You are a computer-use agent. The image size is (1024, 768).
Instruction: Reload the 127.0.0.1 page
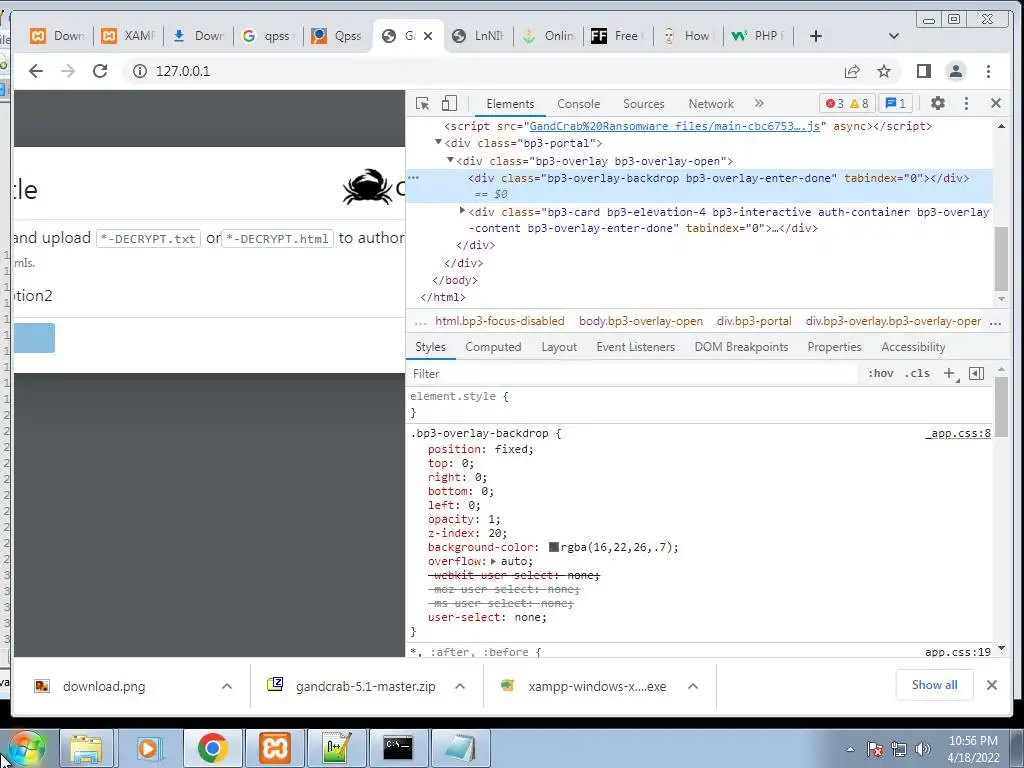pos(100,71)
